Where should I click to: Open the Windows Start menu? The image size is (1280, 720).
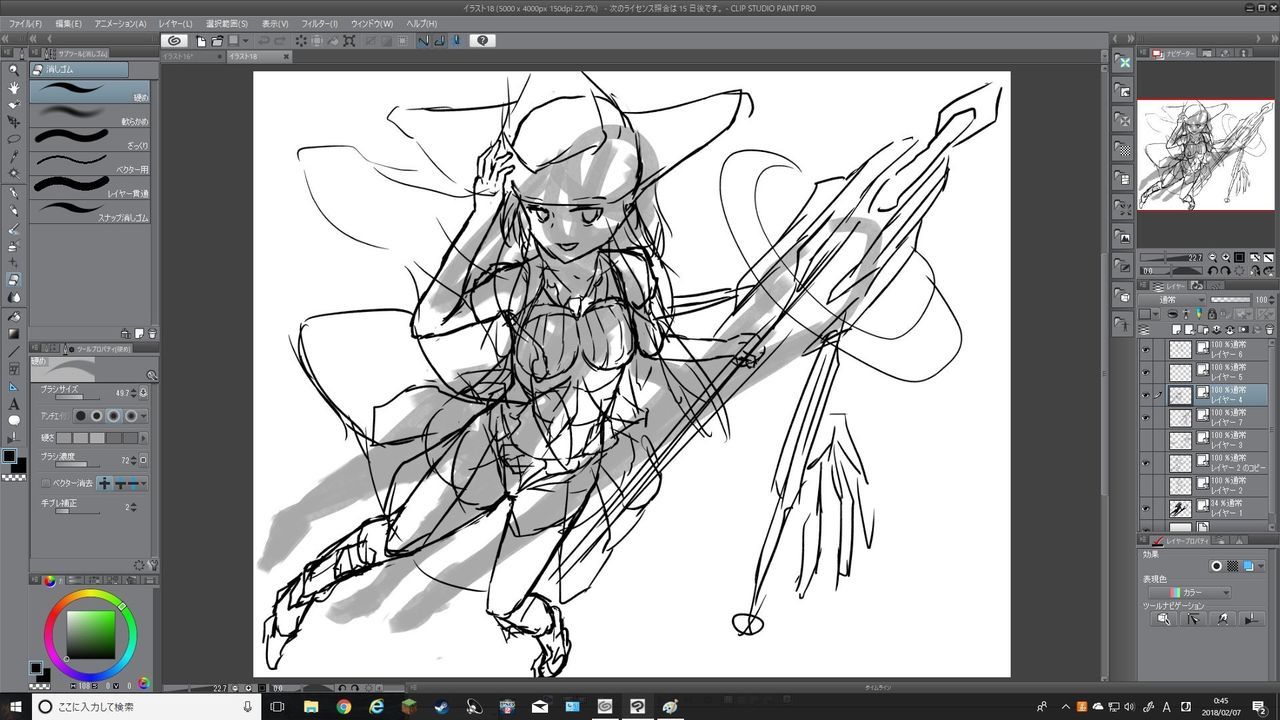coord(15,706)
